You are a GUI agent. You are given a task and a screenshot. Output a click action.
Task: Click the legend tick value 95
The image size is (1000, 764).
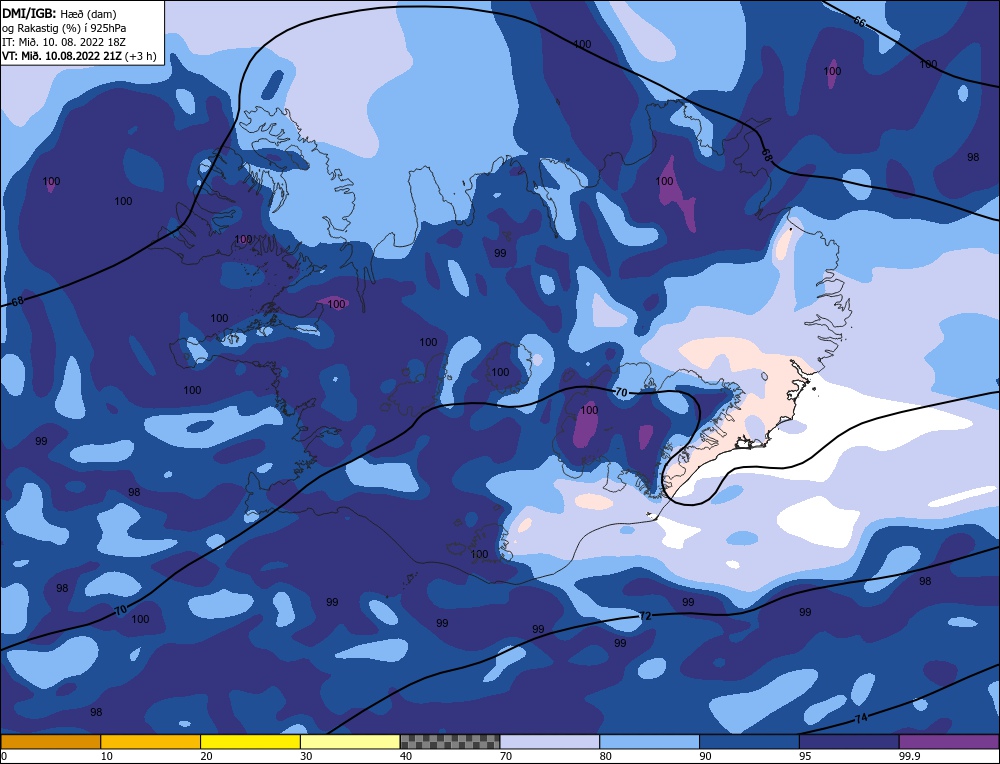click(x=805, y=756)
